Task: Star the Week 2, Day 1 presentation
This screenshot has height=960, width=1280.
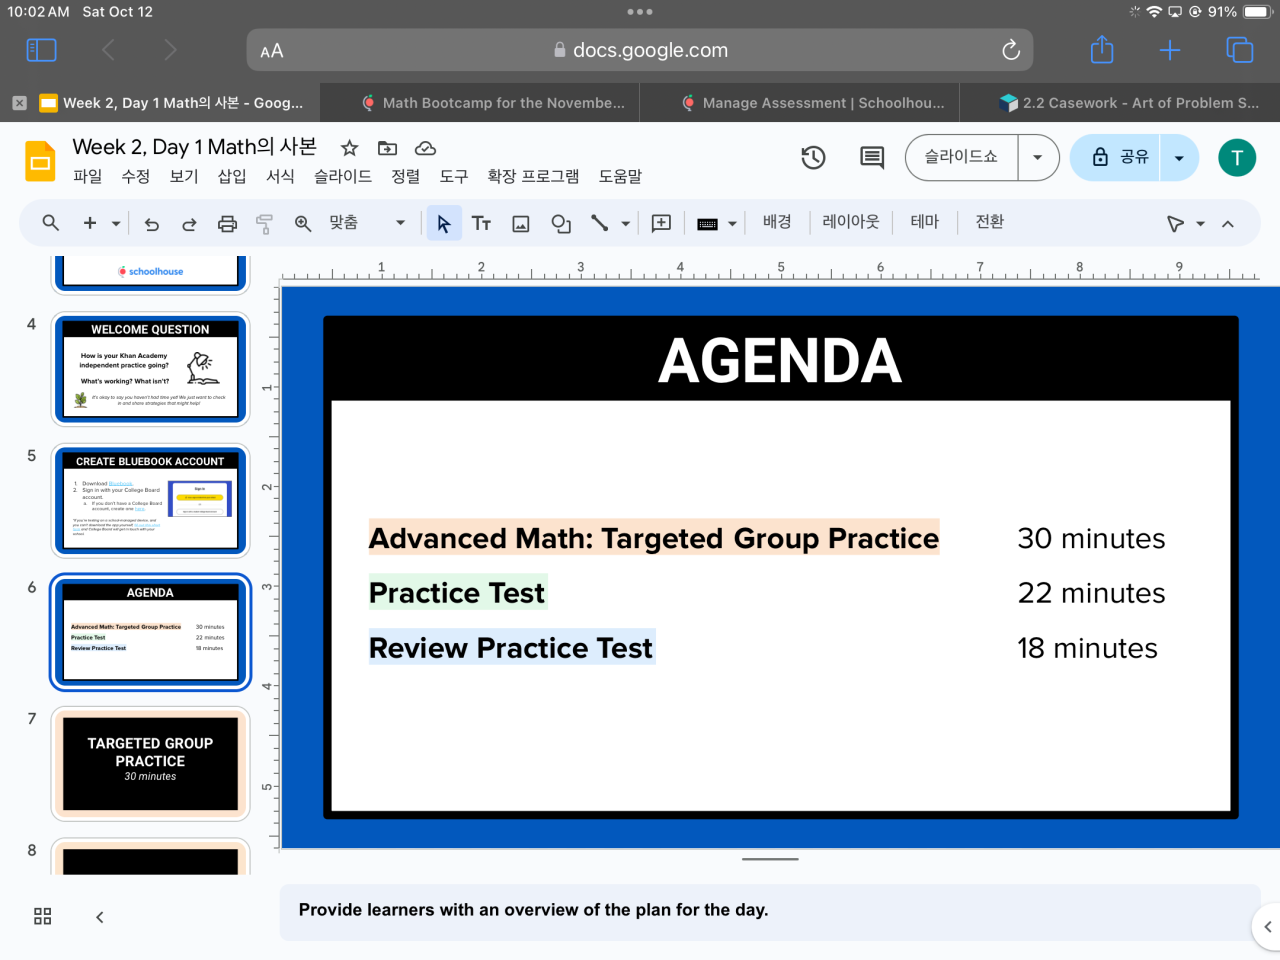Action: pyautogui.click(x=349, y=148)
